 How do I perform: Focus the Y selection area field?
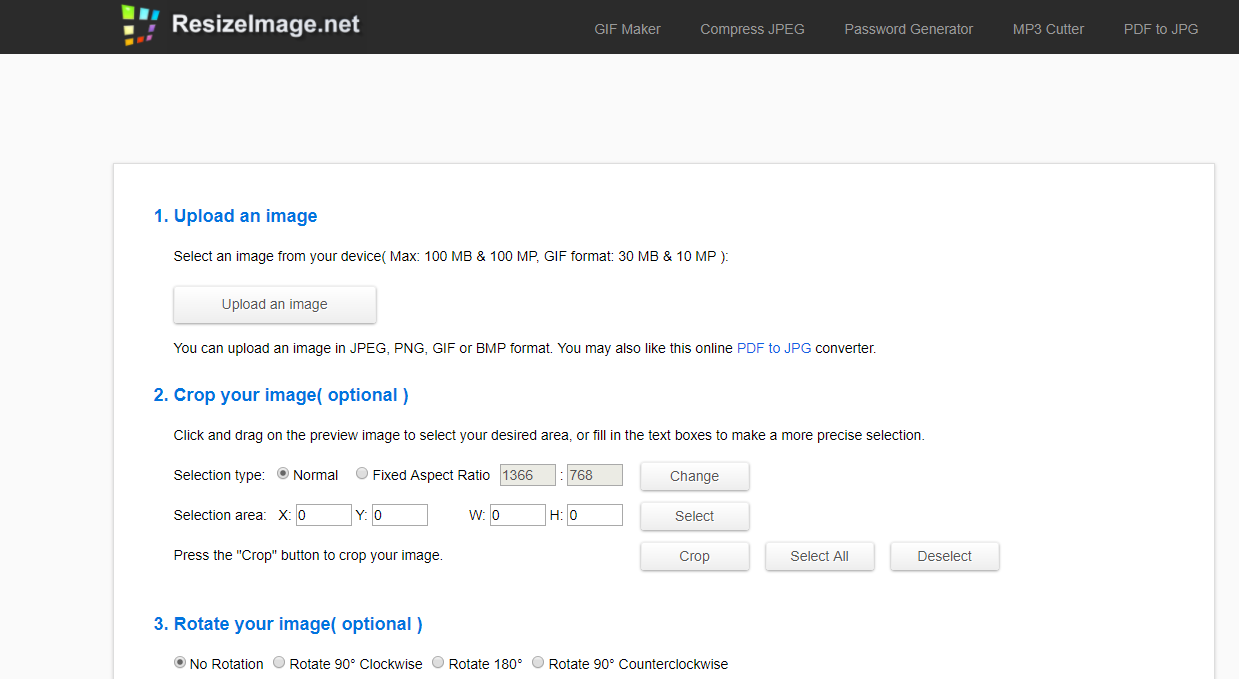point(400,515)
